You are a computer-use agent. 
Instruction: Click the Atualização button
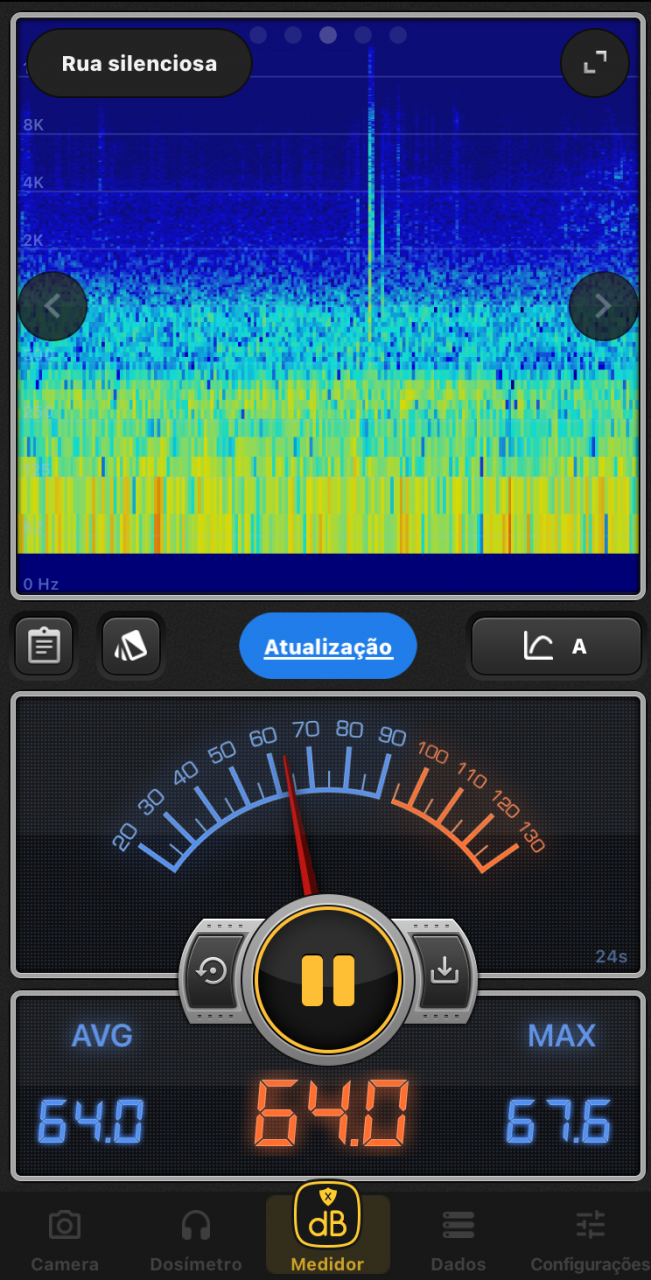[x=328, y=647]
